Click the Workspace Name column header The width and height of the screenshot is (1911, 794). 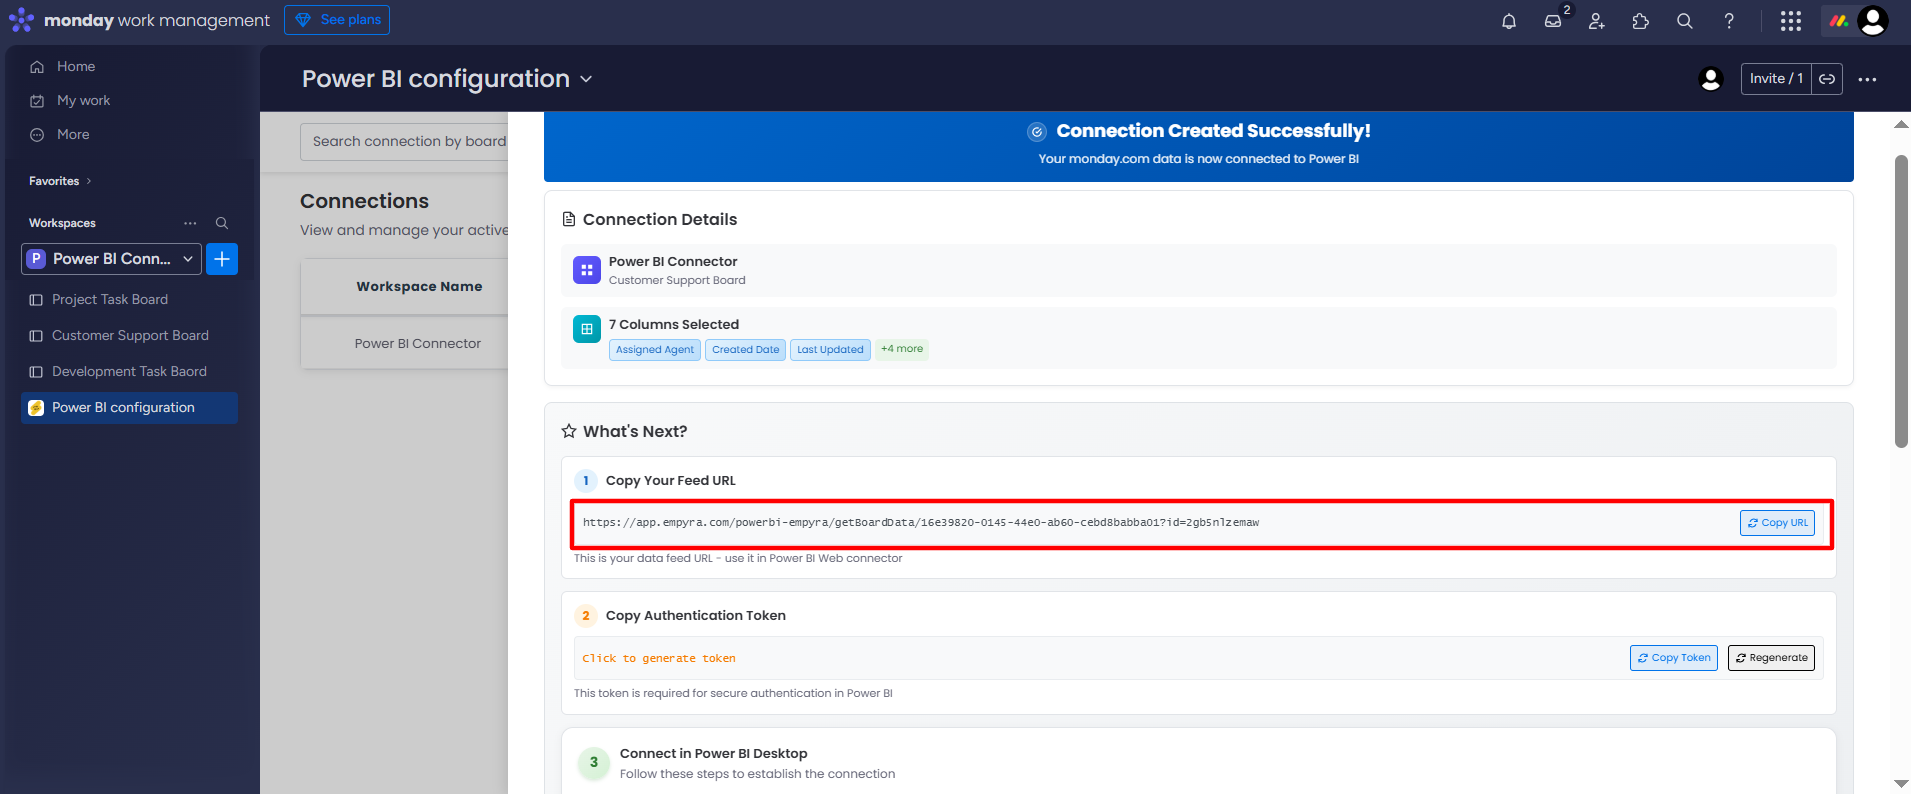click(419, 287)
